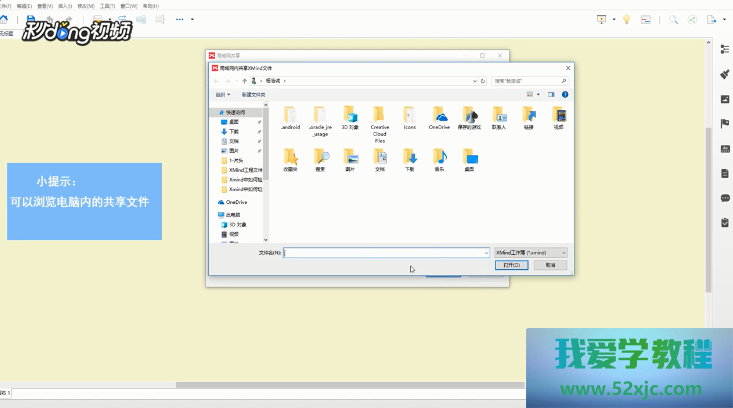
Task: Open the Organize dropdown menu
Action: pyautogui.click(x=221, y=94)
